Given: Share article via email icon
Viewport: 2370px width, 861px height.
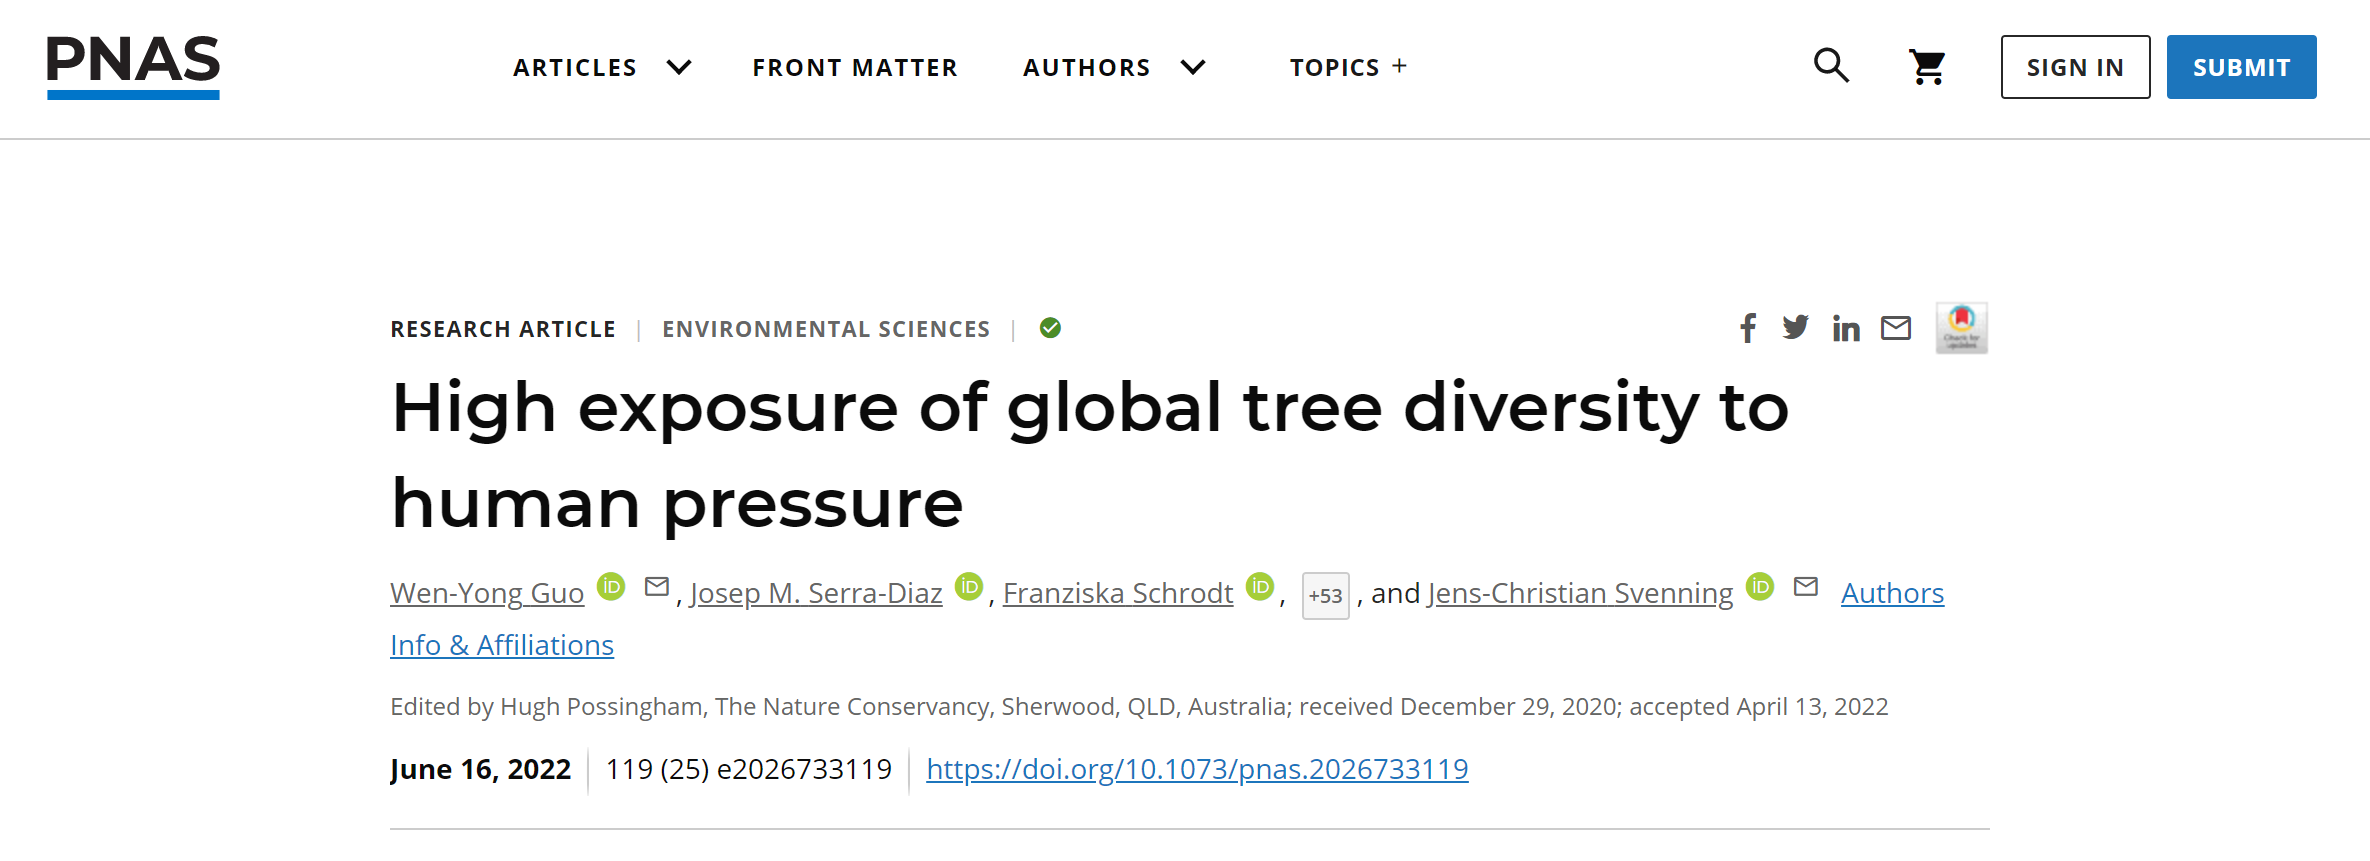Looking at the screenshot, I should tap(1896, 328).
